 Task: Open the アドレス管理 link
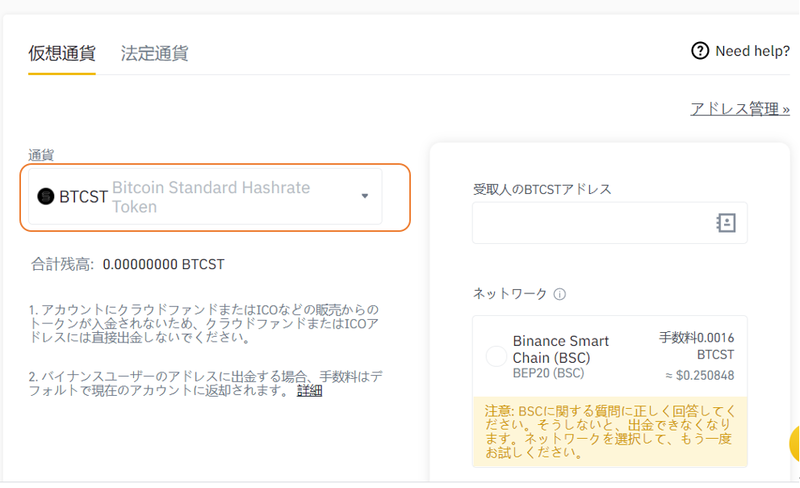tap(740, 109)
